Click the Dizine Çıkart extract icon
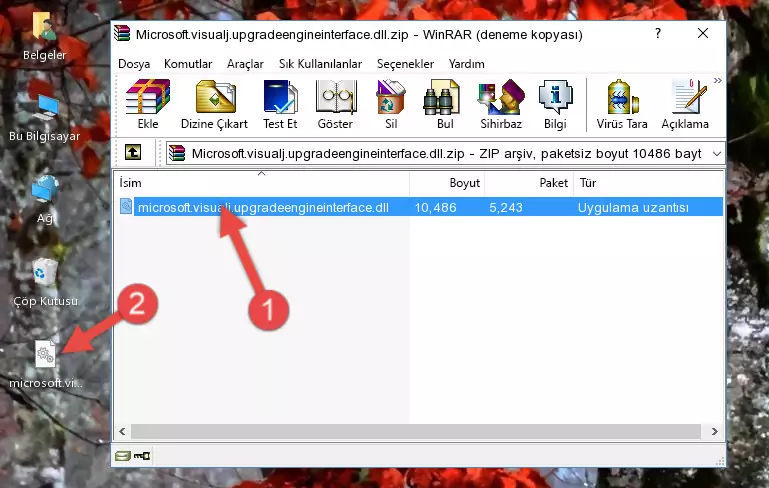Viewport: 769px width, 488px height. (x=214, y=104)
